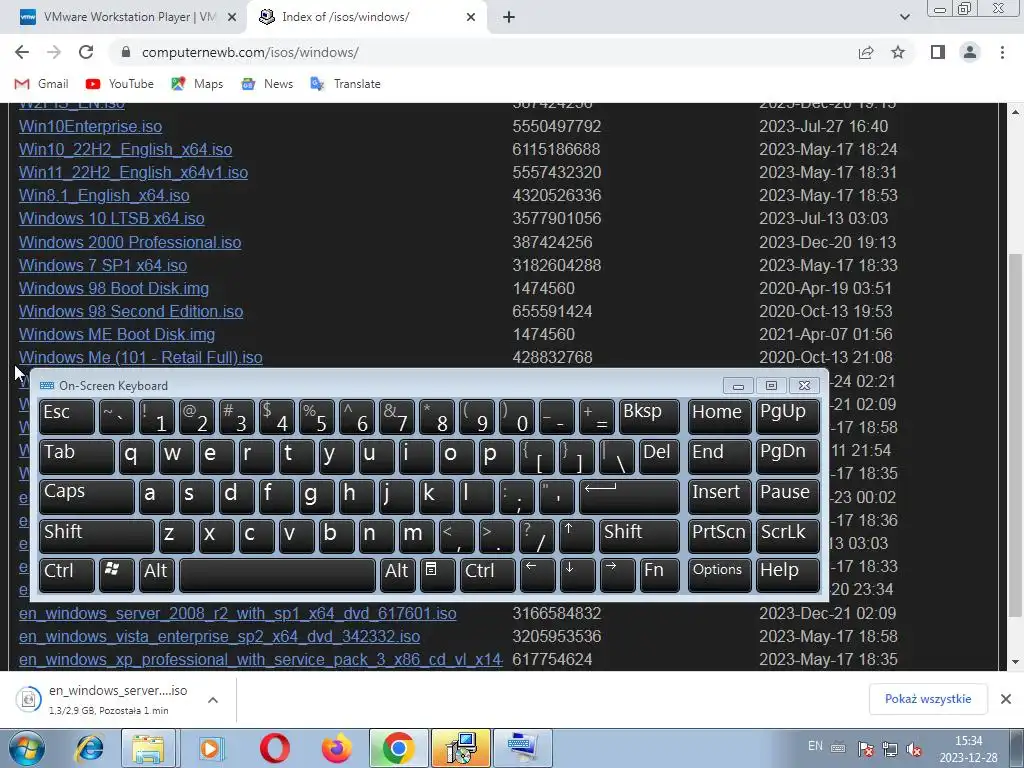1024x768 pixels.
Task: Download Win10Enterprise.iso
Action: 90,126
